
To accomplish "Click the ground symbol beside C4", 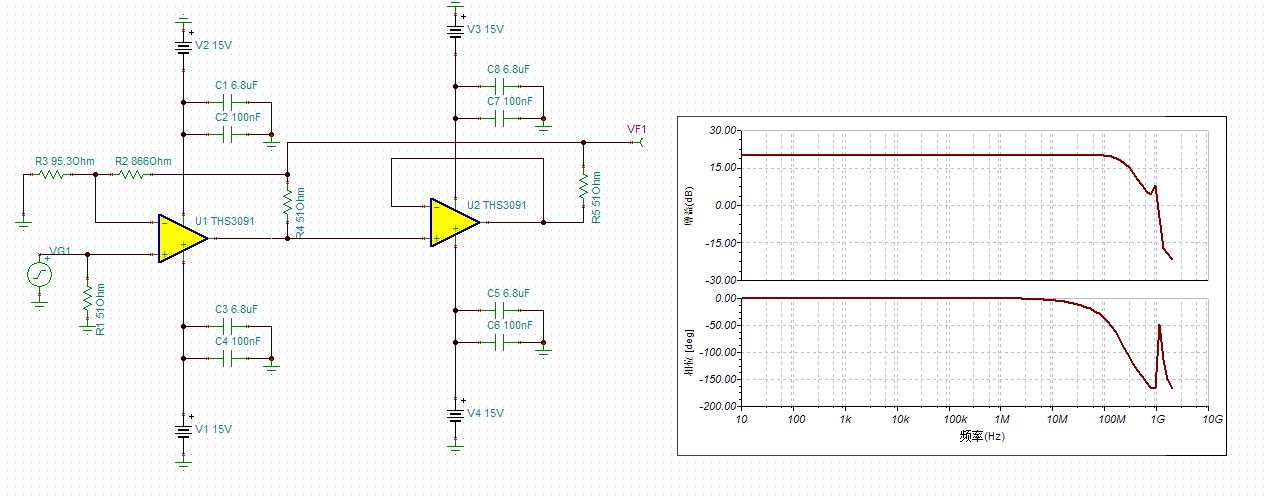I will [x=270, y=367].
